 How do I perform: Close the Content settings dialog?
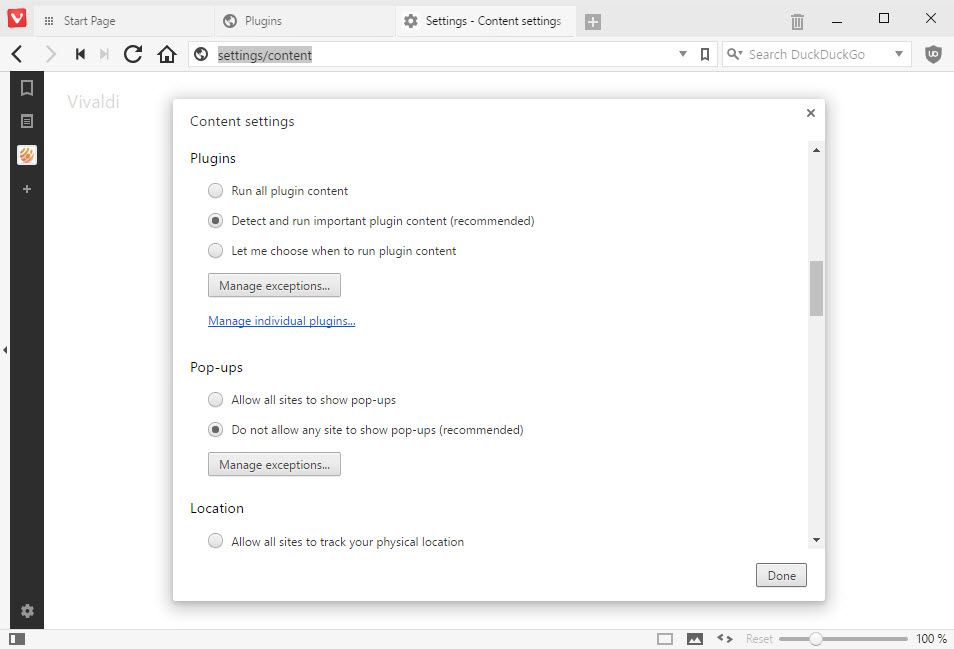(x=810, y=113)
